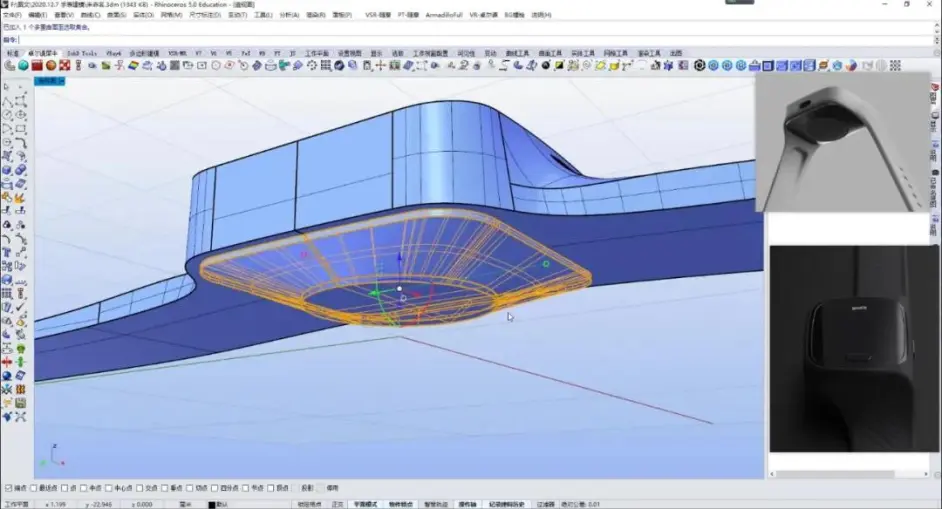
Task: Open the ArmadilloFull menu
Action: 444,14
